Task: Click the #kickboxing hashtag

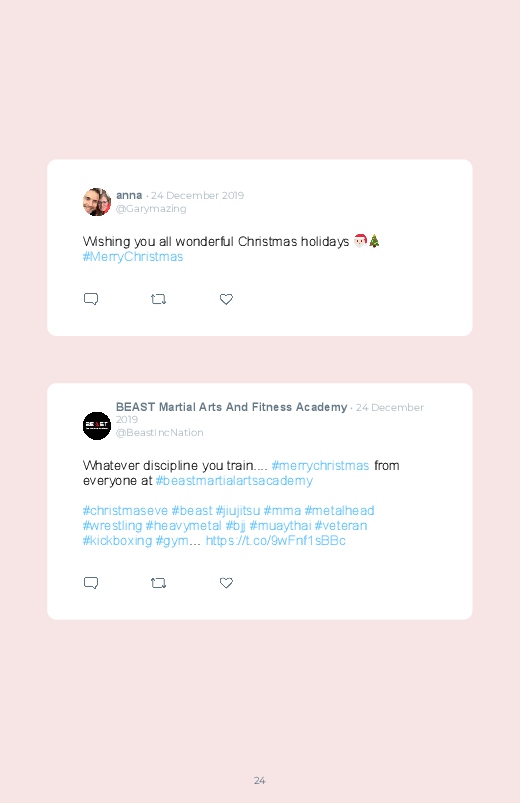Action: [x=117, y=541]
